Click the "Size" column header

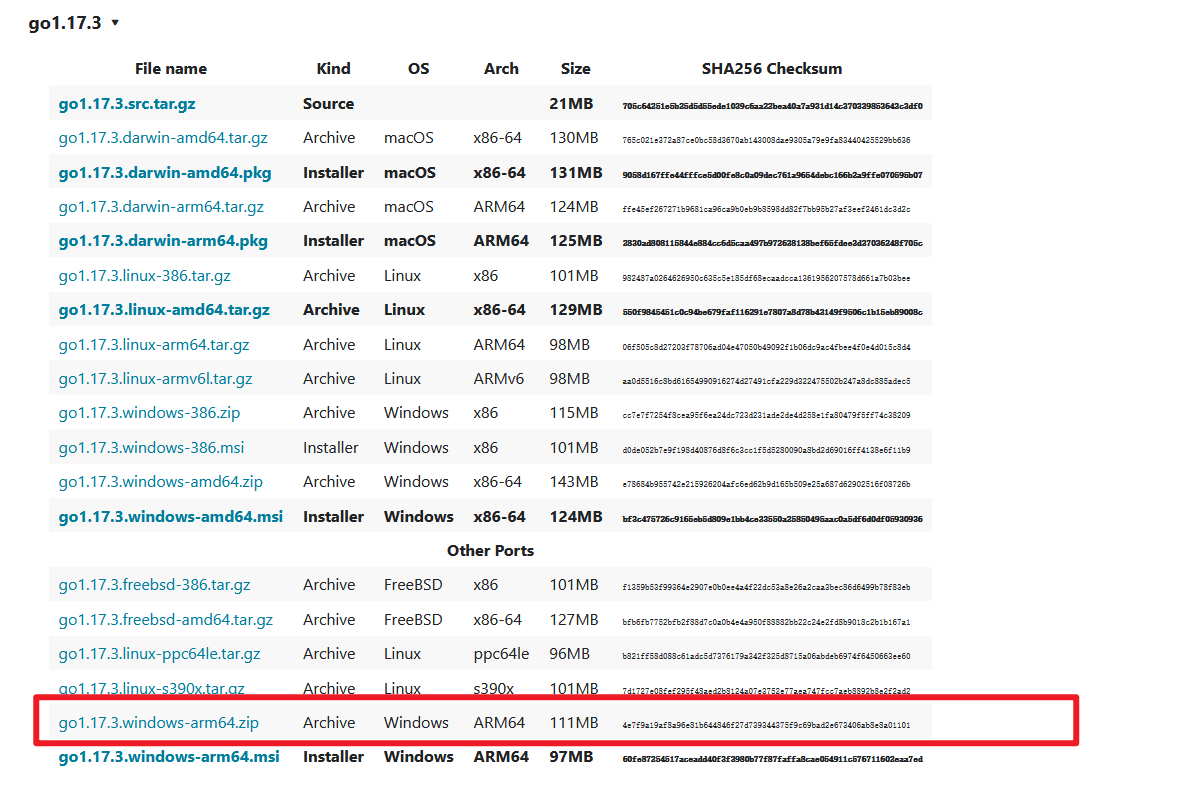tap(576, 69)
